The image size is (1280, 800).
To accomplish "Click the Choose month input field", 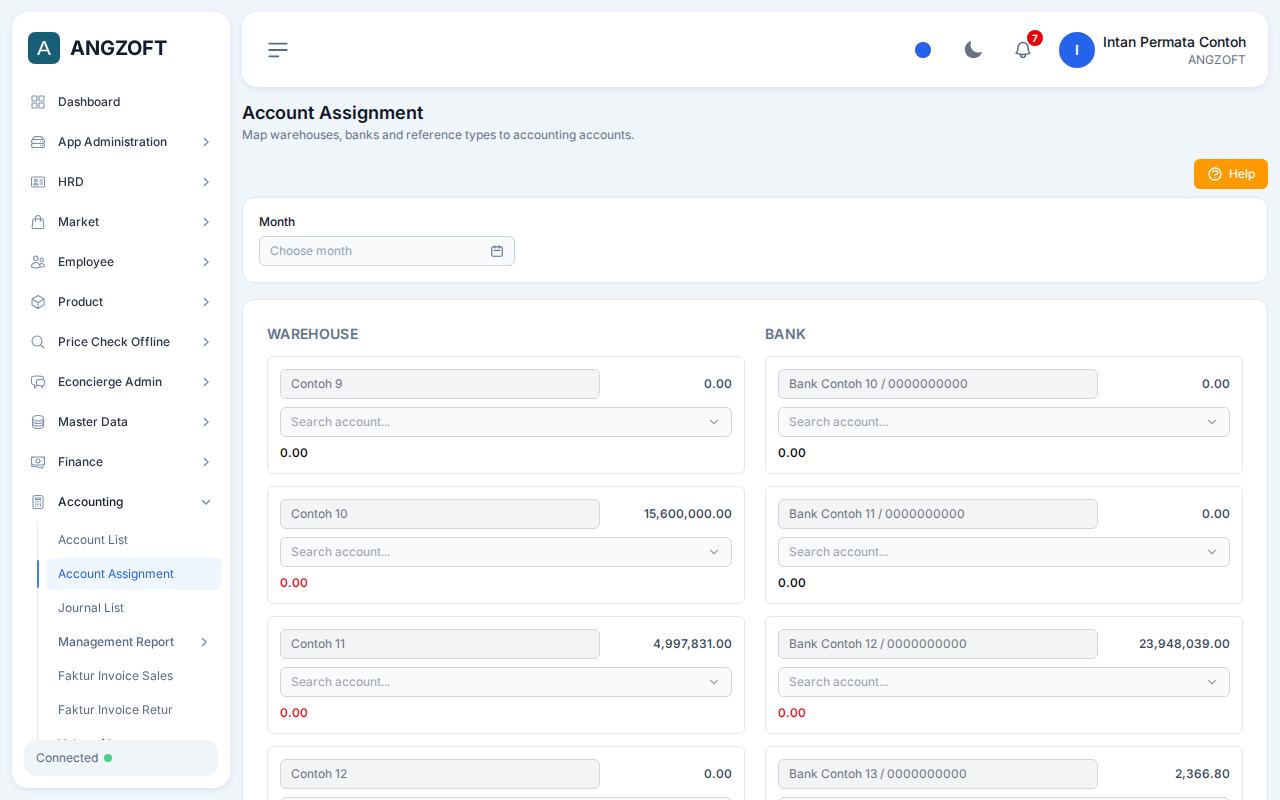I will (387, 251).
